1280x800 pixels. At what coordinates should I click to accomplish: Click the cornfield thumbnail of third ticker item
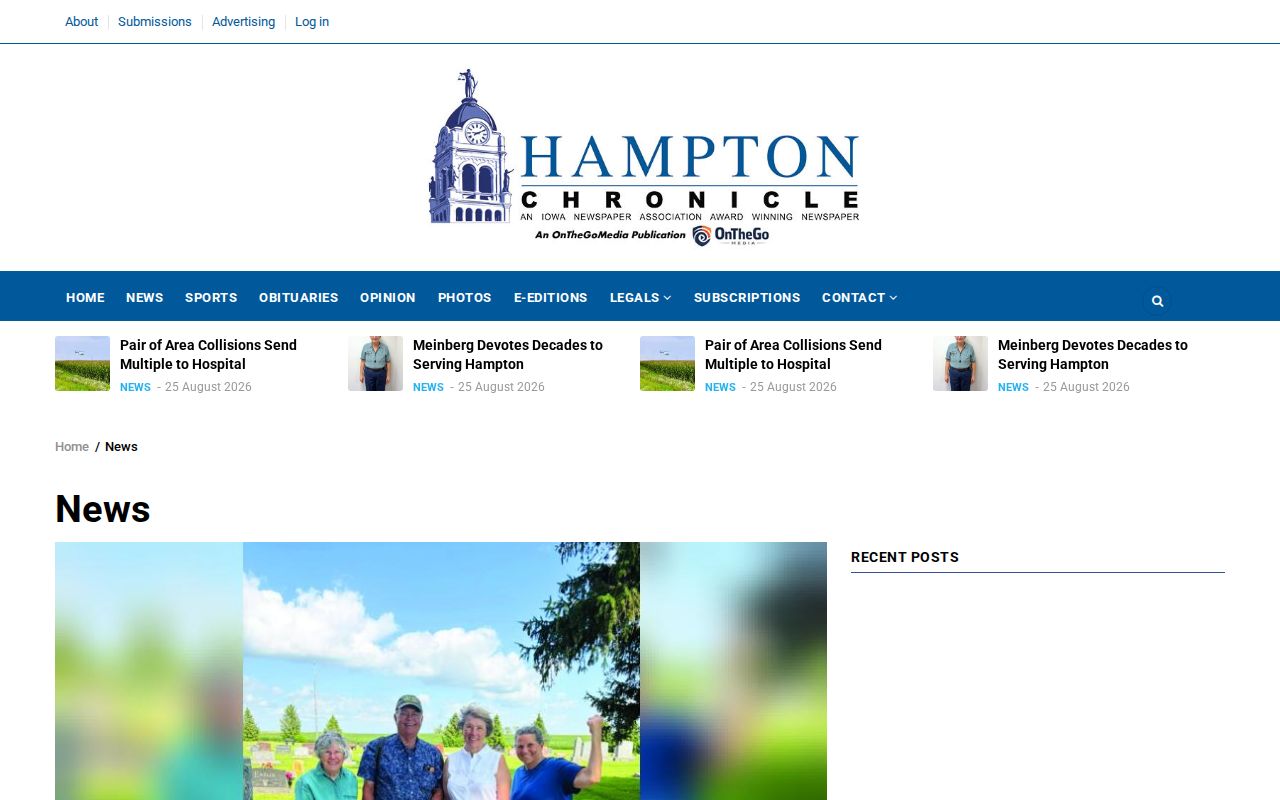pyautogui.click(x=667, y=363)
